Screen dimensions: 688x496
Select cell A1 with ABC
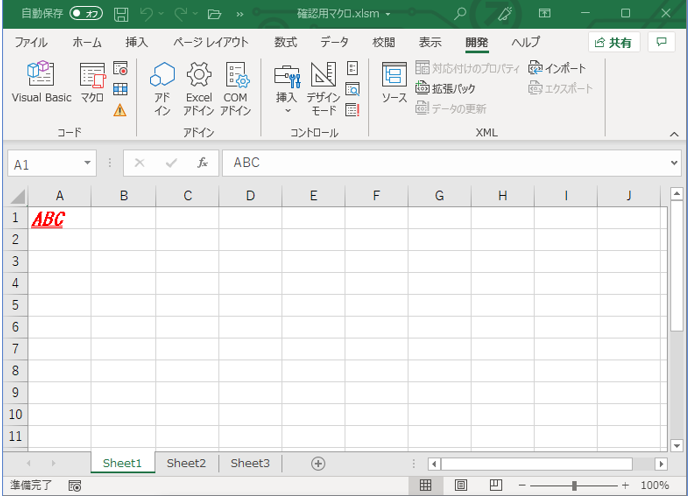(x=60, y=218)
